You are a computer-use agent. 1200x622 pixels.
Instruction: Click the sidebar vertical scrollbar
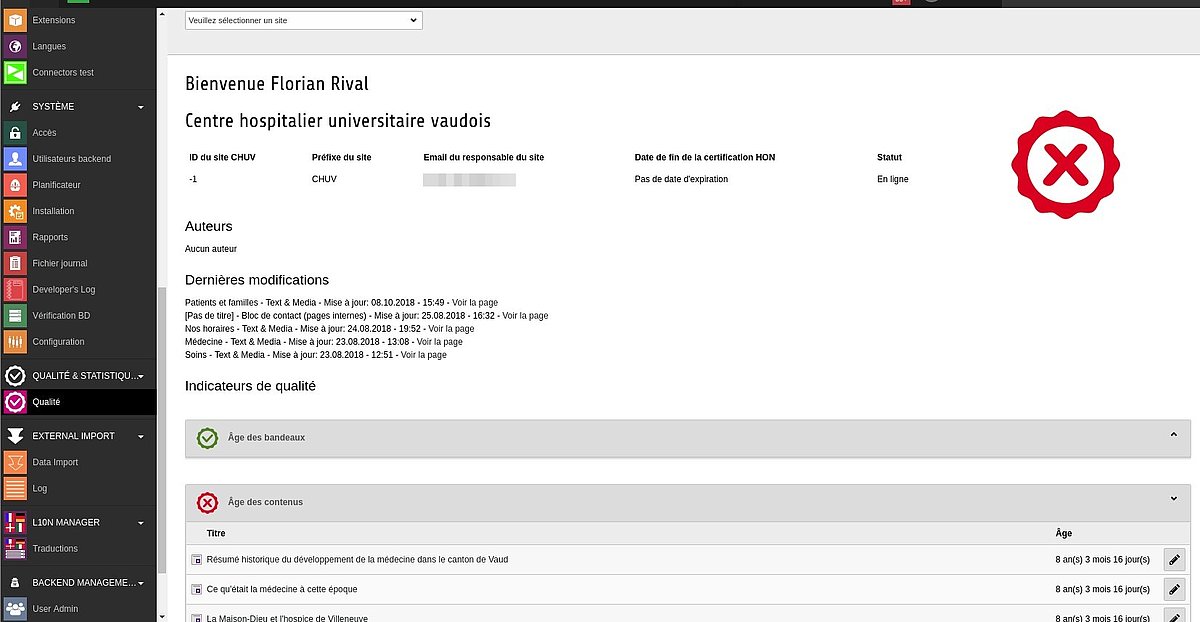(x=160, y=430)
